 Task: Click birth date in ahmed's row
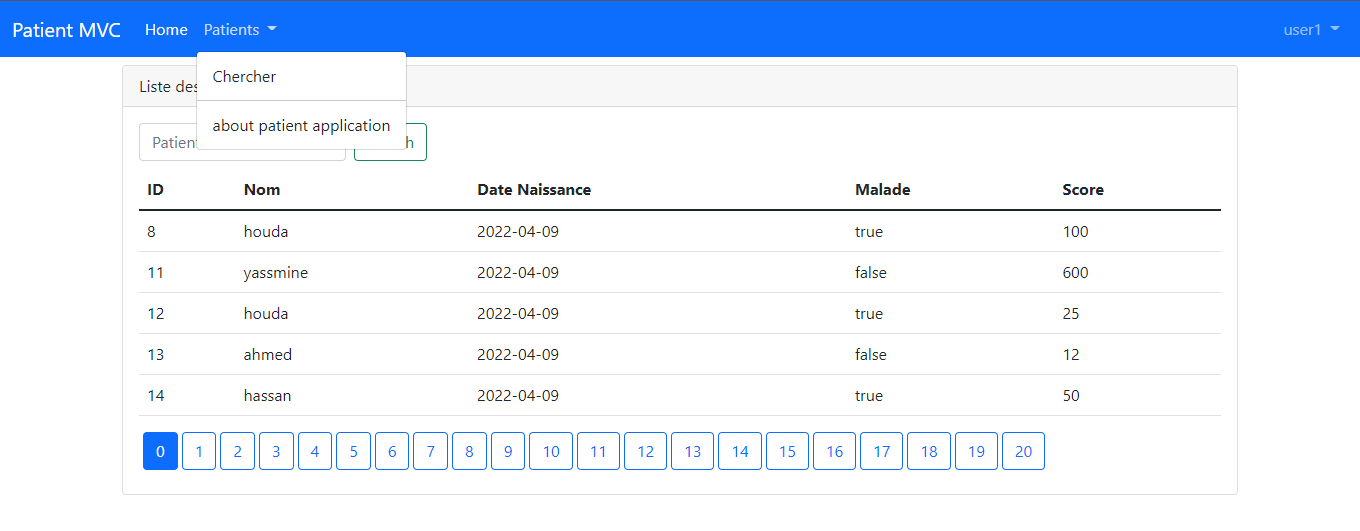coord(518,354)
